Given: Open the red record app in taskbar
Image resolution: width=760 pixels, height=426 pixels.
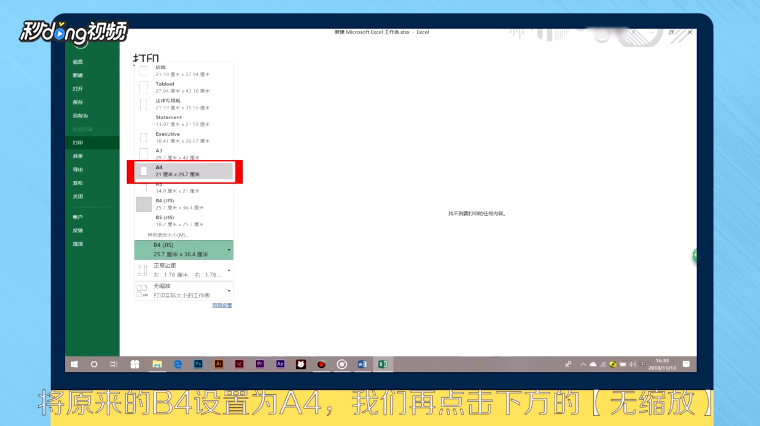Looking at the screenshot, I should (321, 364).
